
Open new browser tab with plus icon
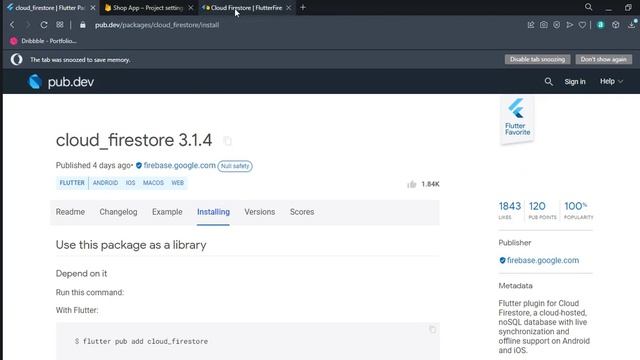pyautogui.click(x=303, y=7)
